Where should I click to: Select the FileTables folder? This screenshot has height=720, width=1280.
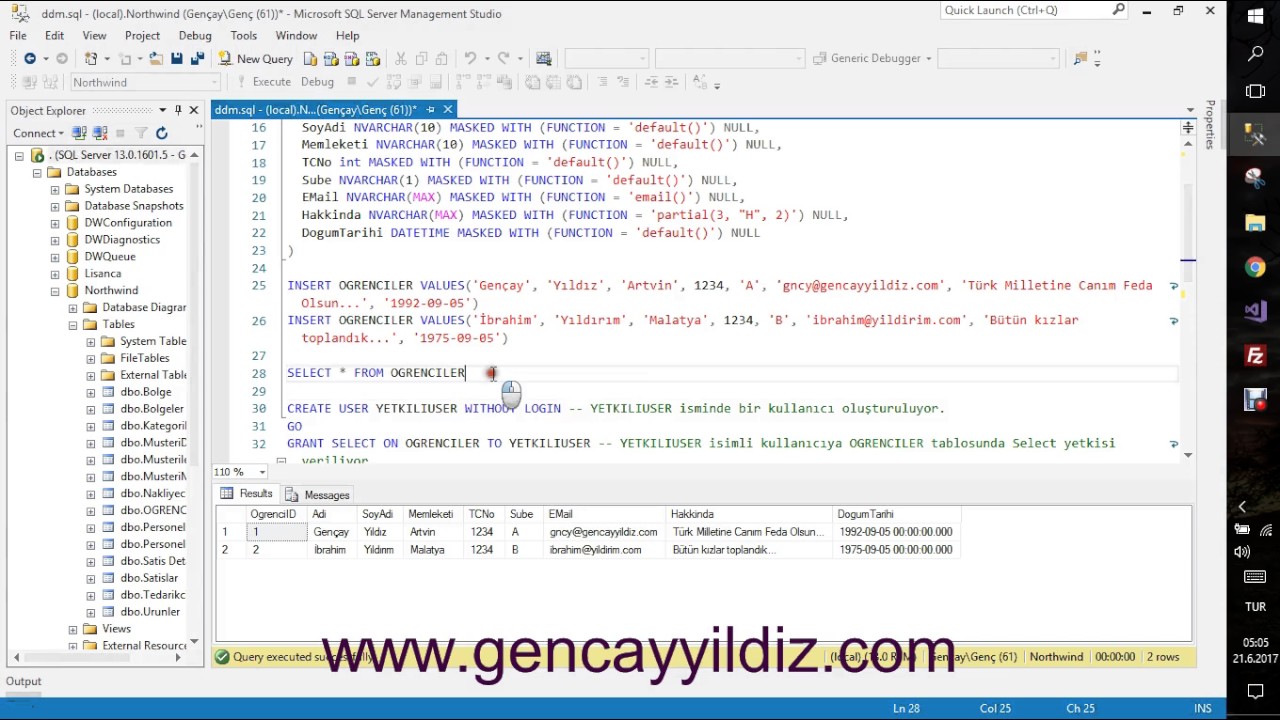point(145,358)
